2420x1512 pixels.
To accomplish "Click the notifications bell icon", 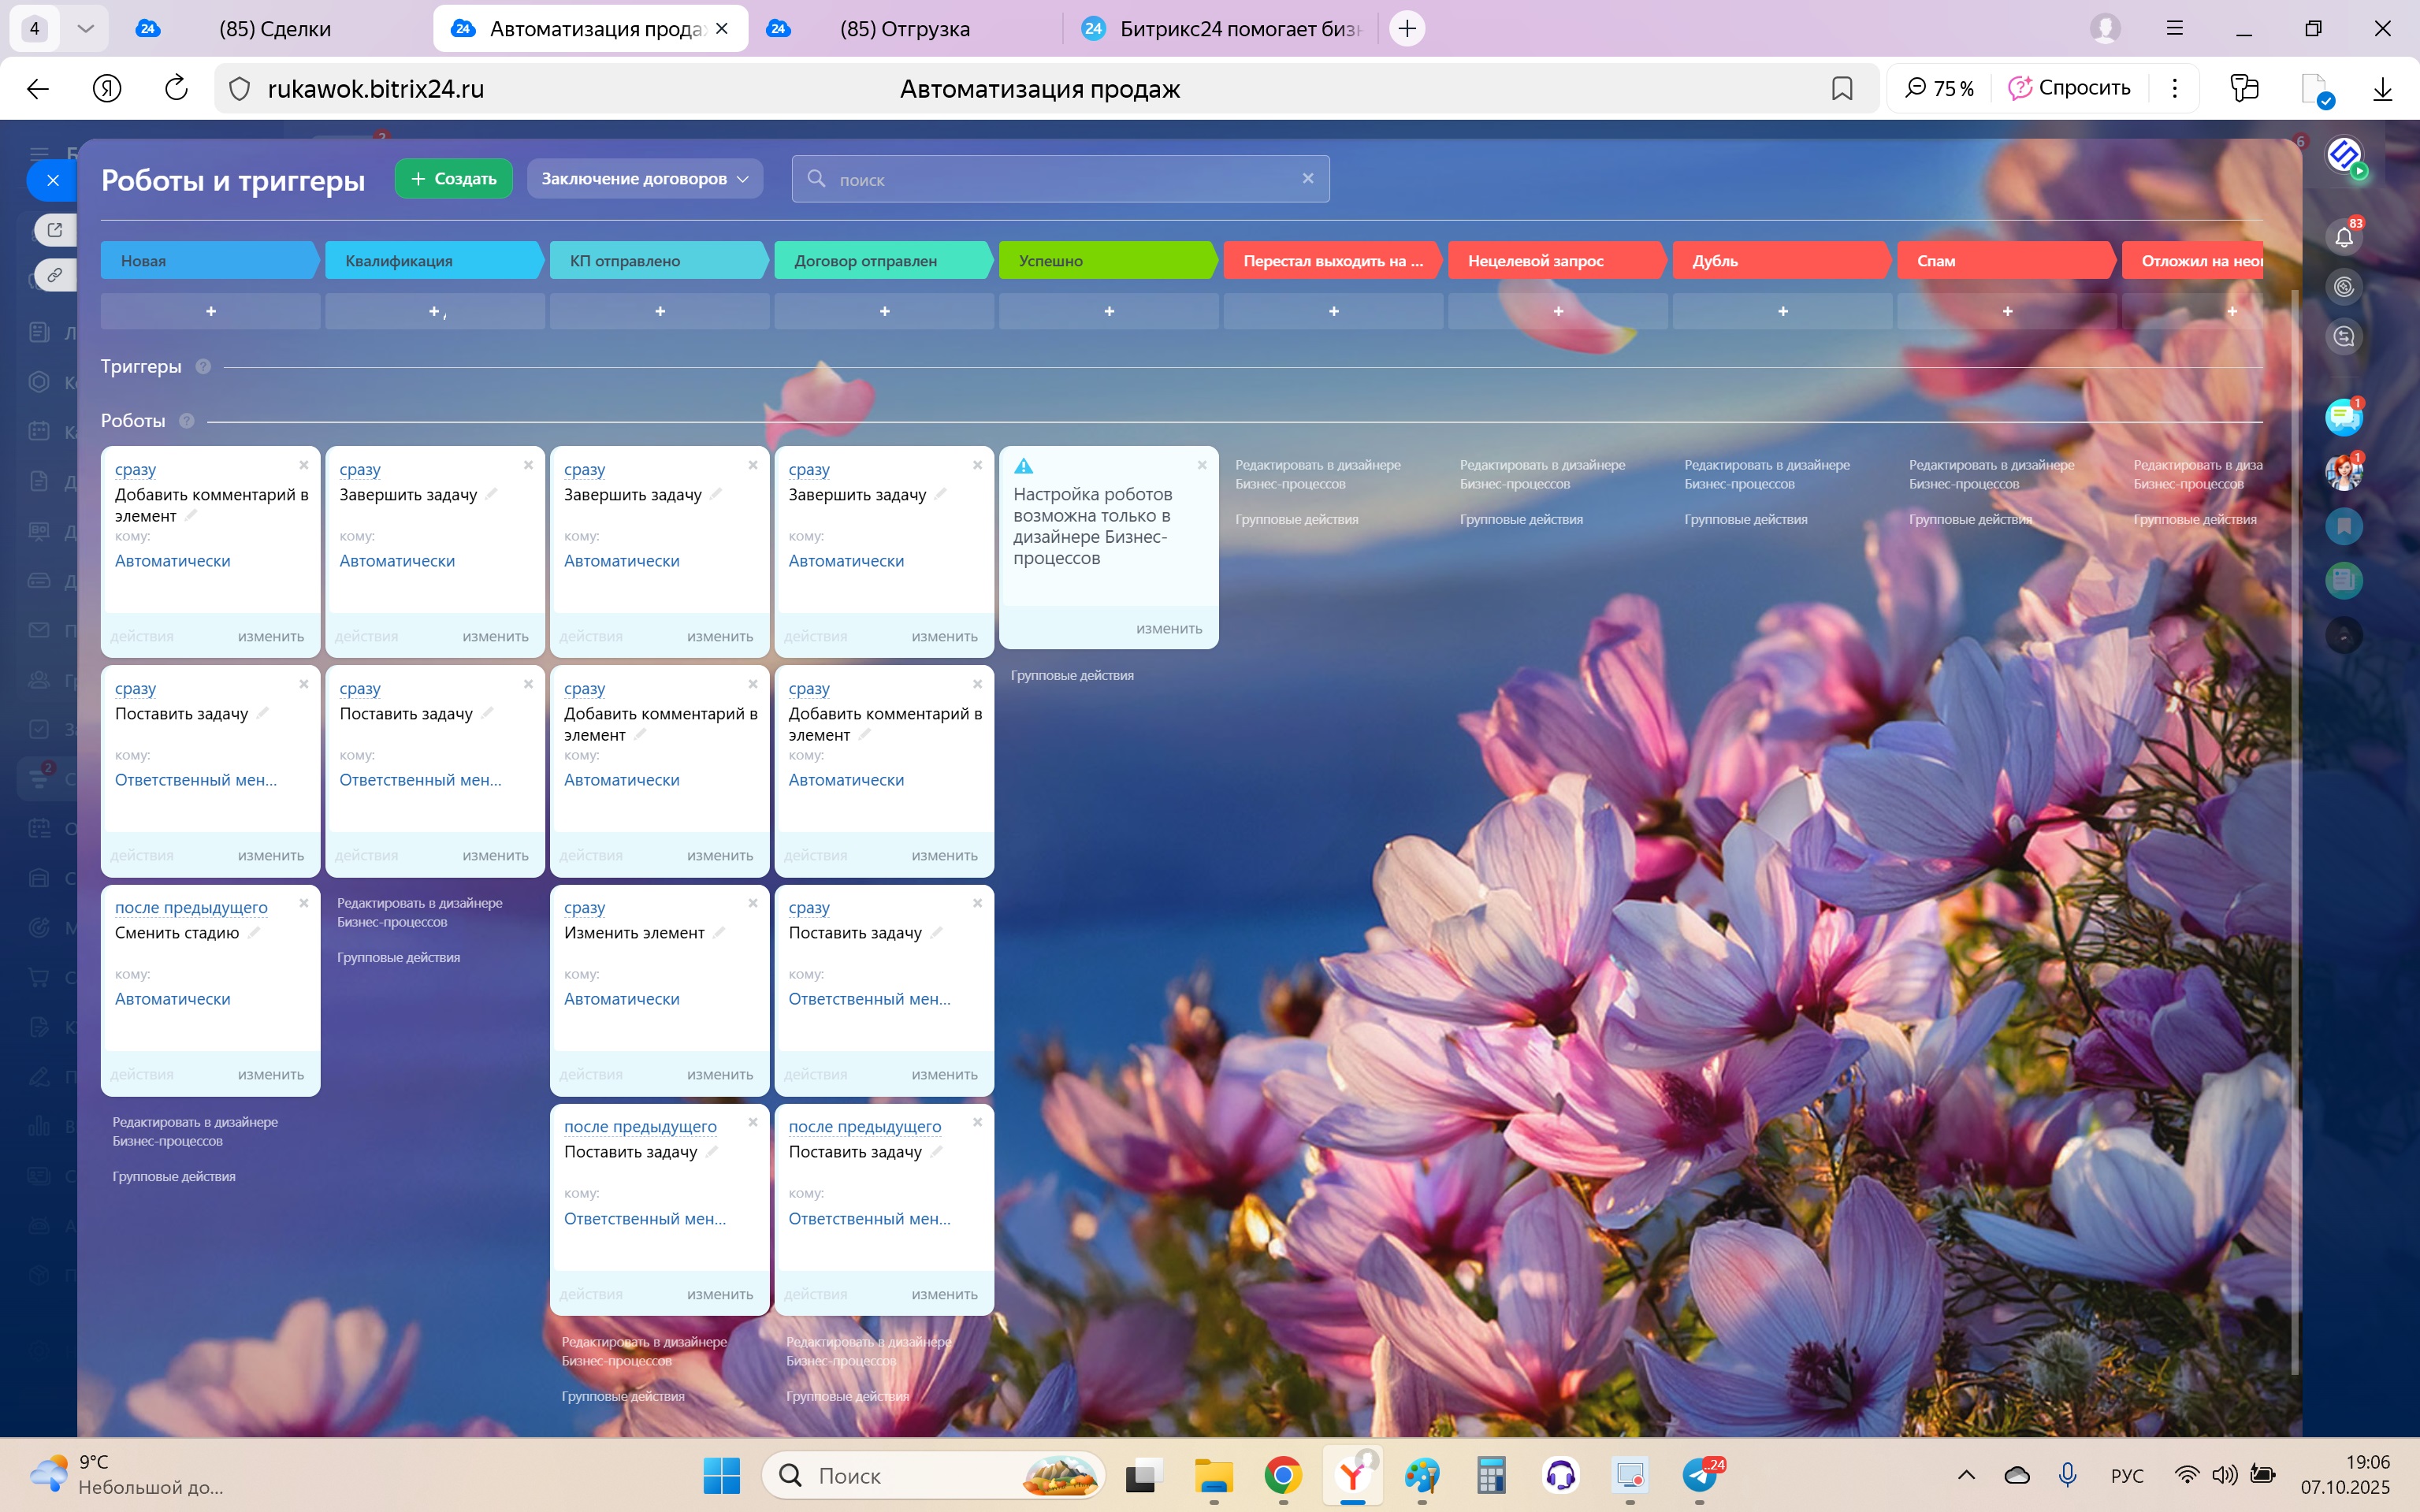I will 2343,238.
